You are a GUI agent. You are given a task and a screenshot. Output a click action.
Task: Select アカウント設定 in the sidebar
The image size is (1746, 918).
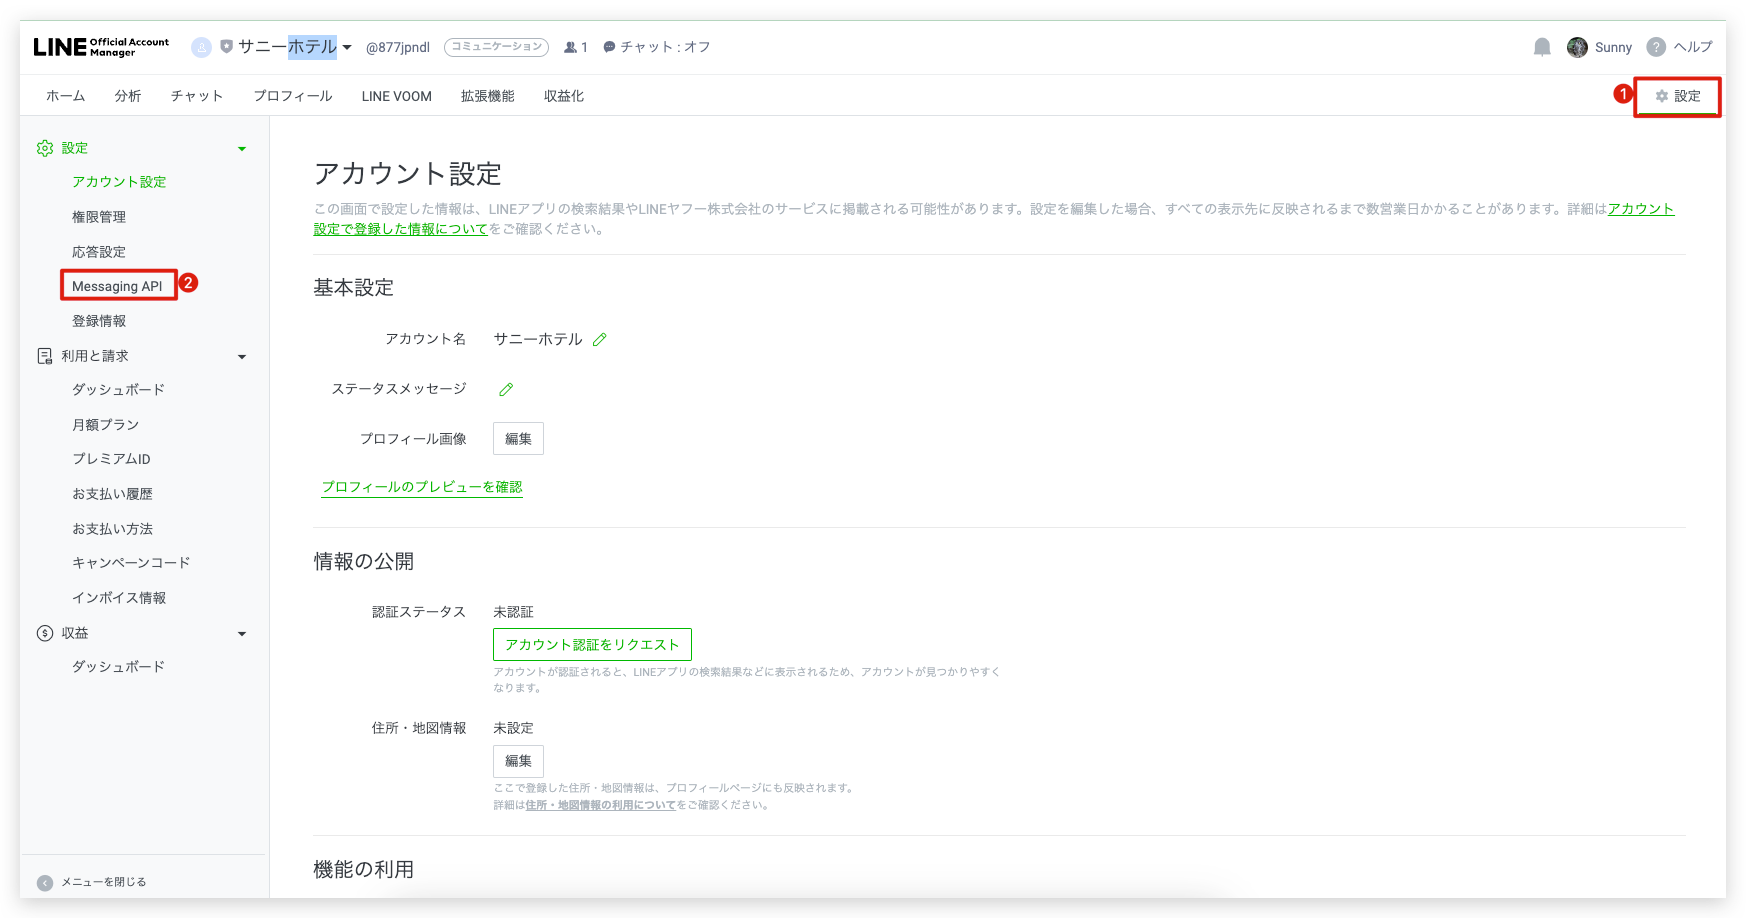tap(119, 182)
